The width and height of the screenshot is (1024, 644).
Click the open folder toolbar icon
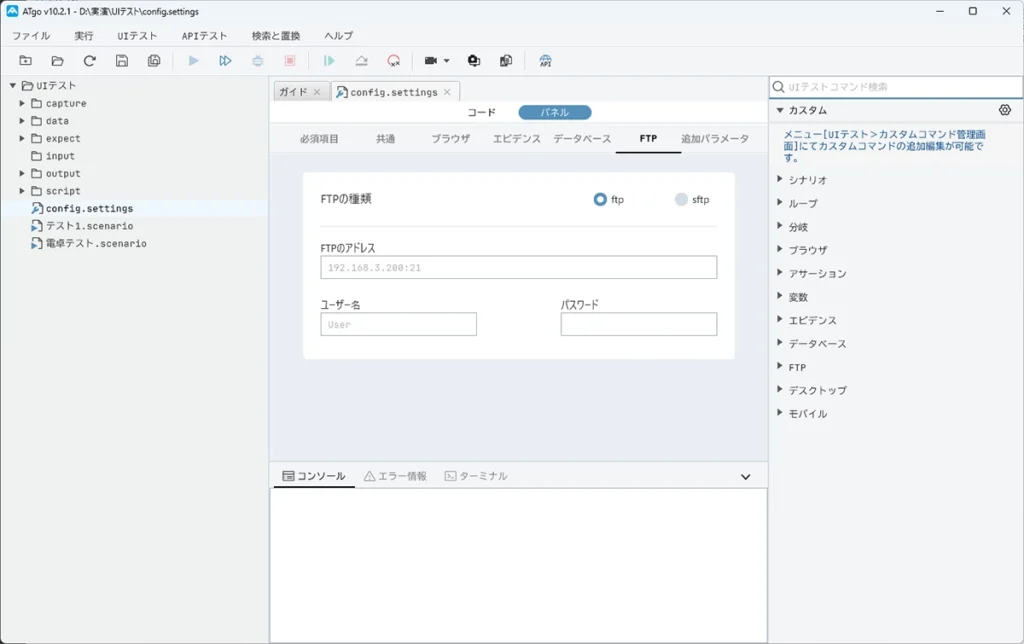[57, 61]
